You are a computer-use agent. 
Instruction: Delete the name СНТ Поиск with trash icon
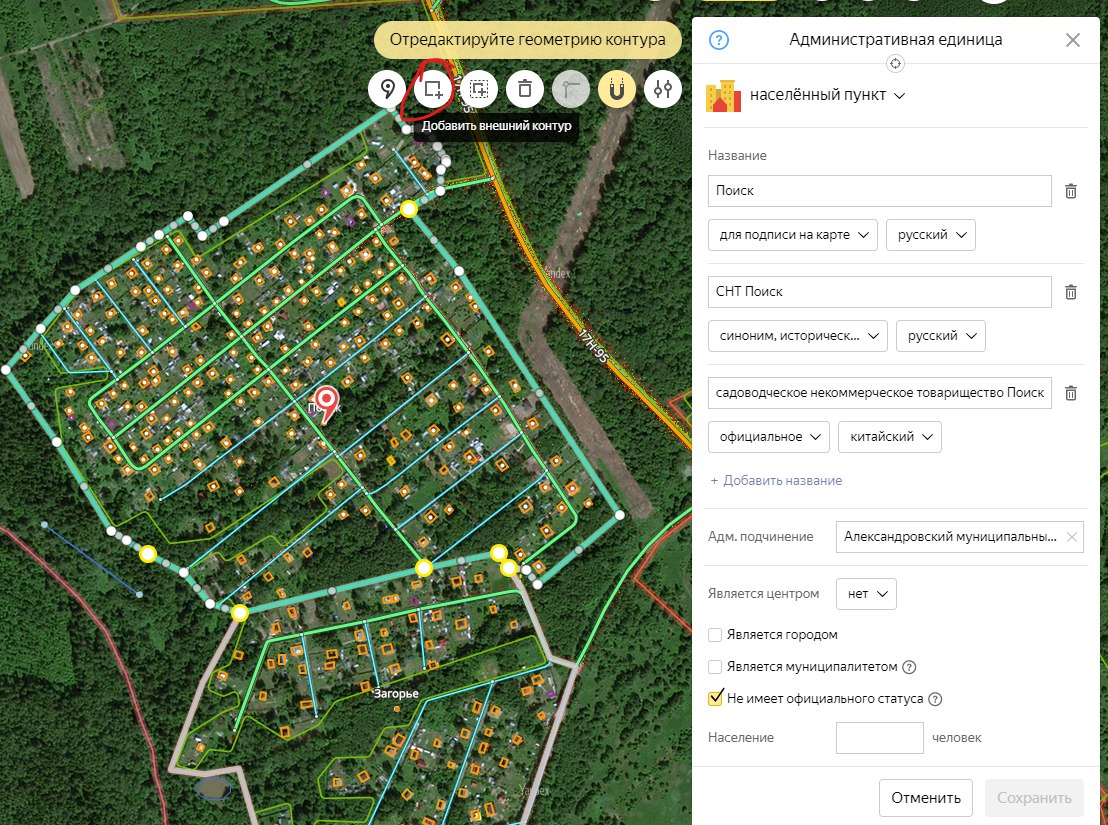pos(1071,292)
